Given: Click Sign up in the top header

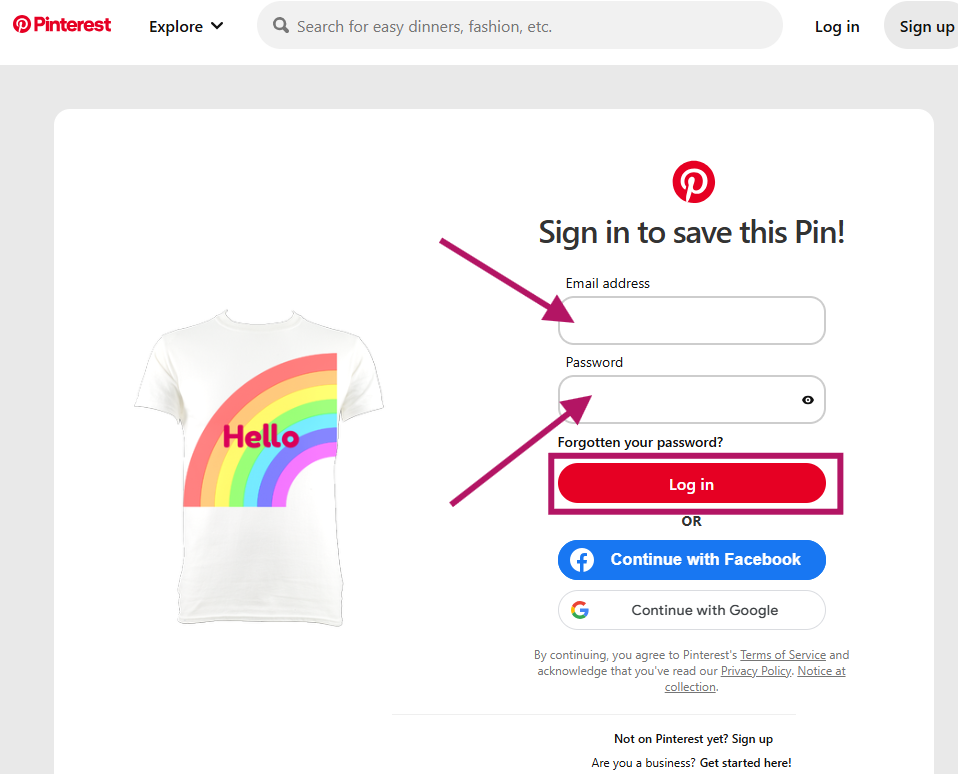Looking at the screenshot, I should [x=925, y=26].
